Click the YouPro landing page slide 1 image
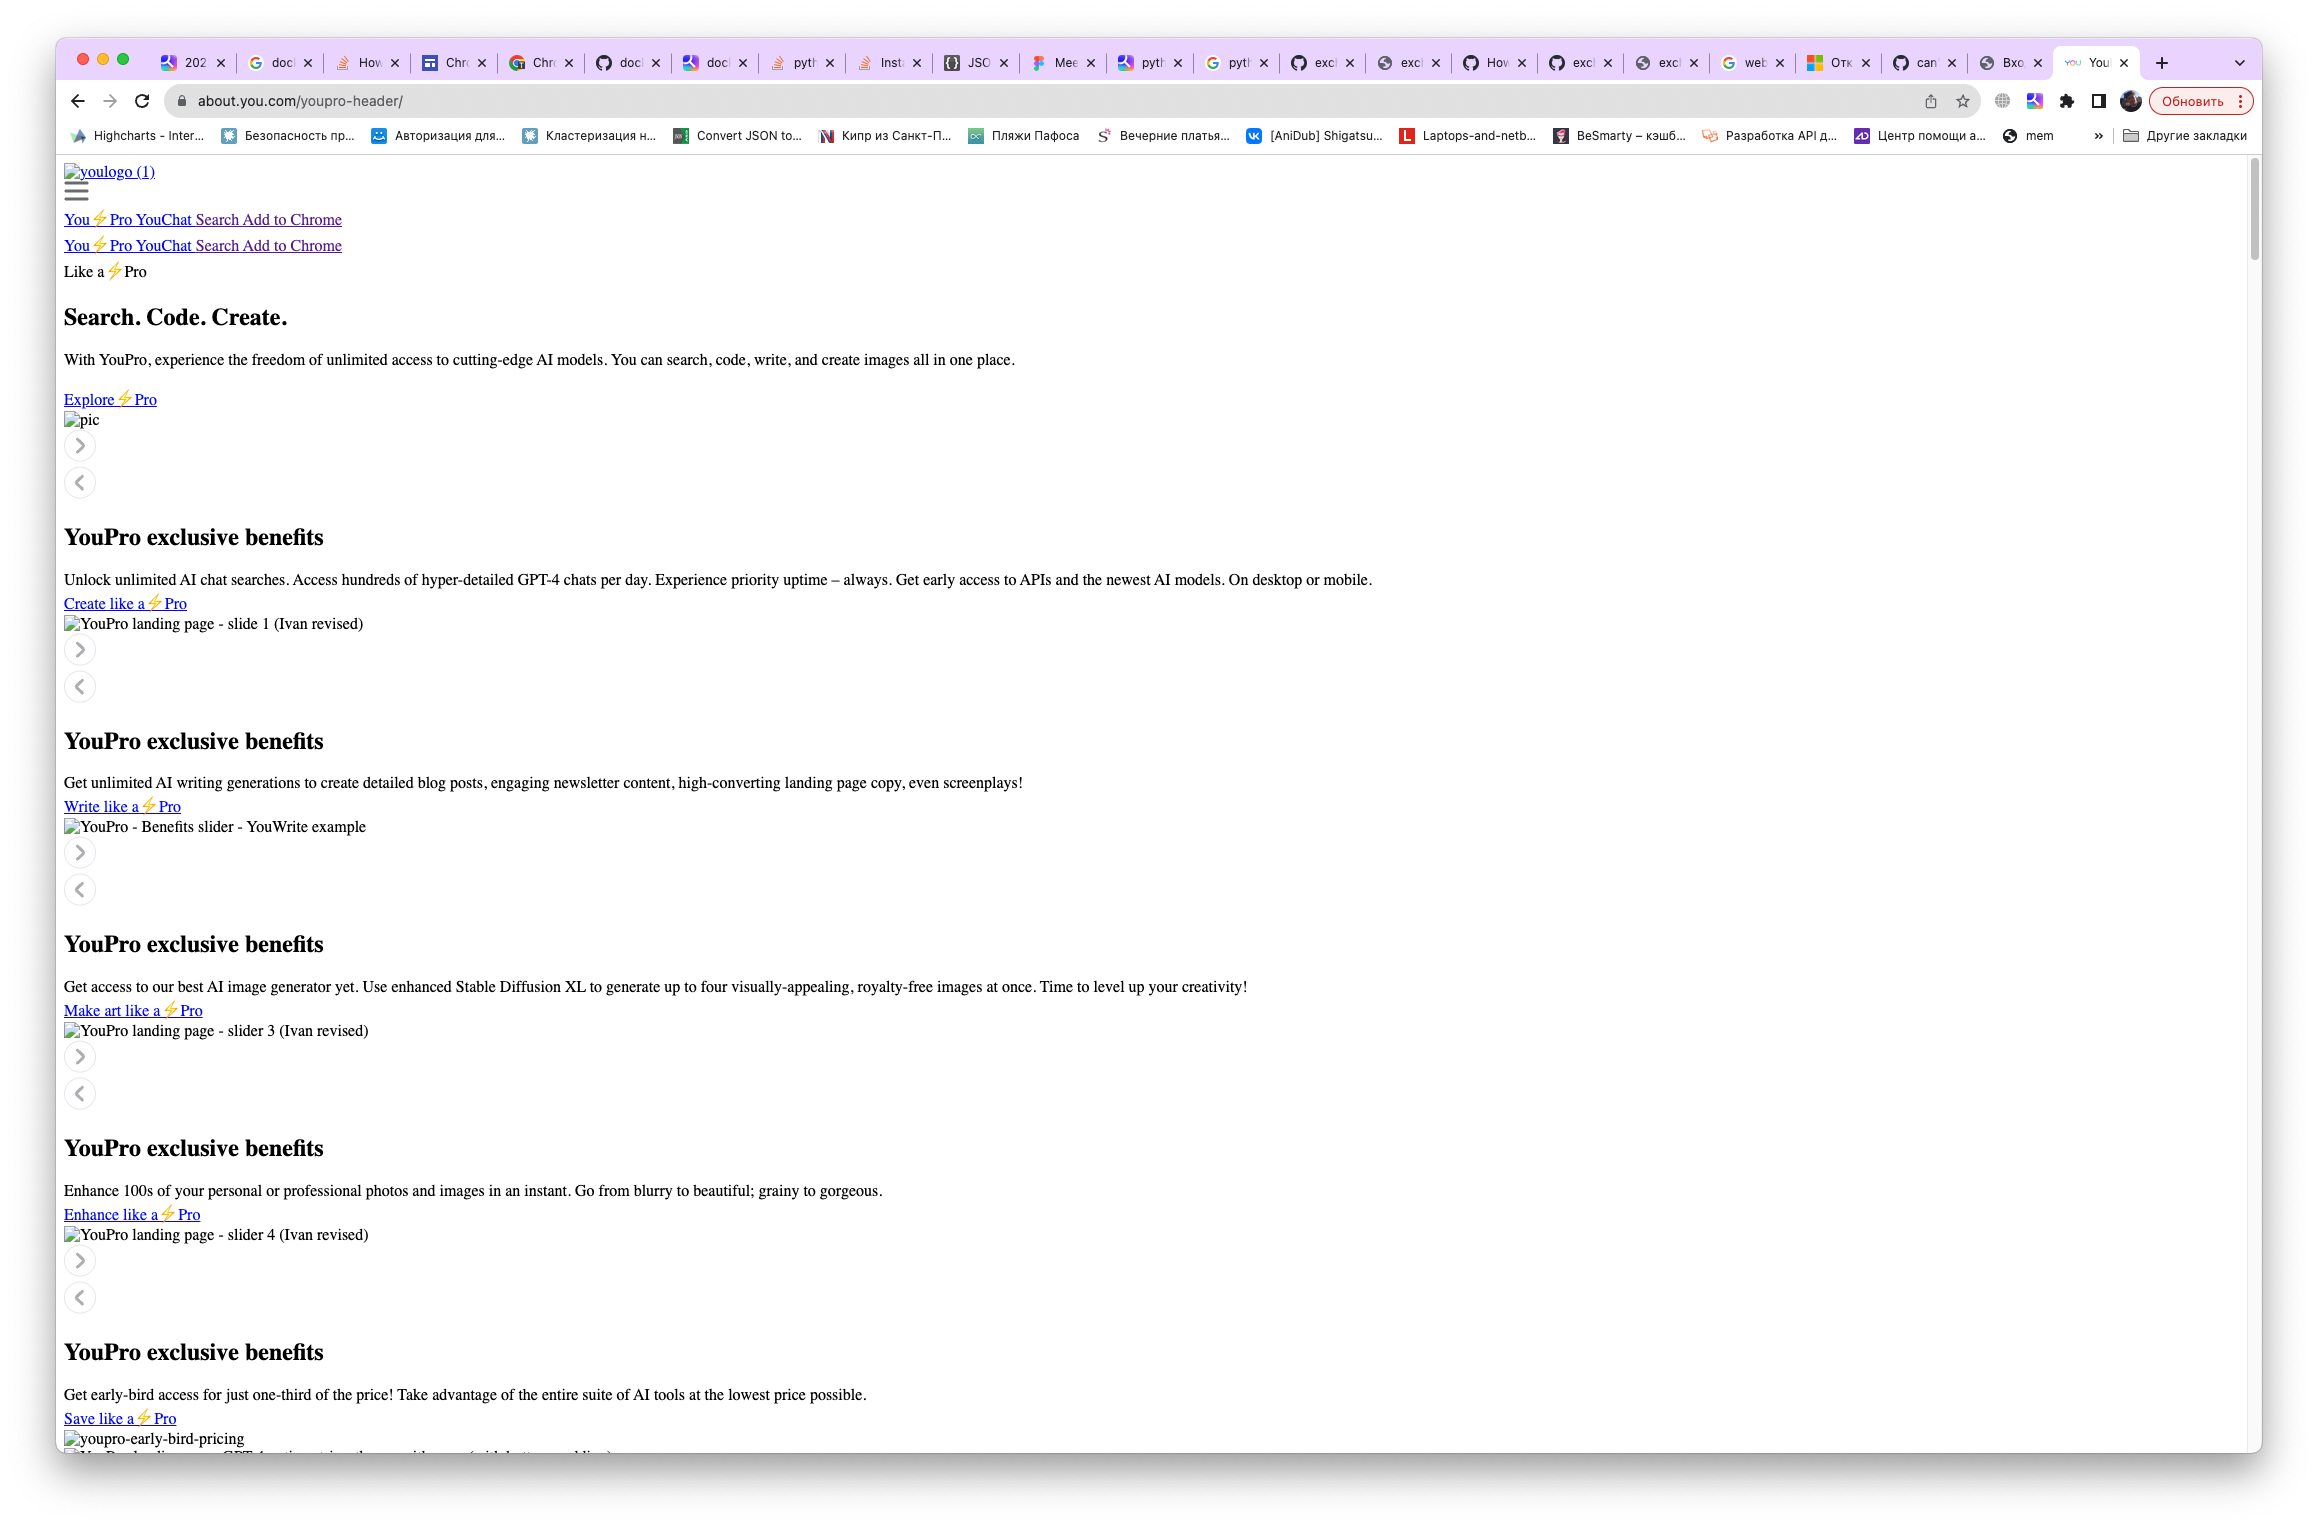Viewport: 2318px width, 1527px height. tap(214, 624)
